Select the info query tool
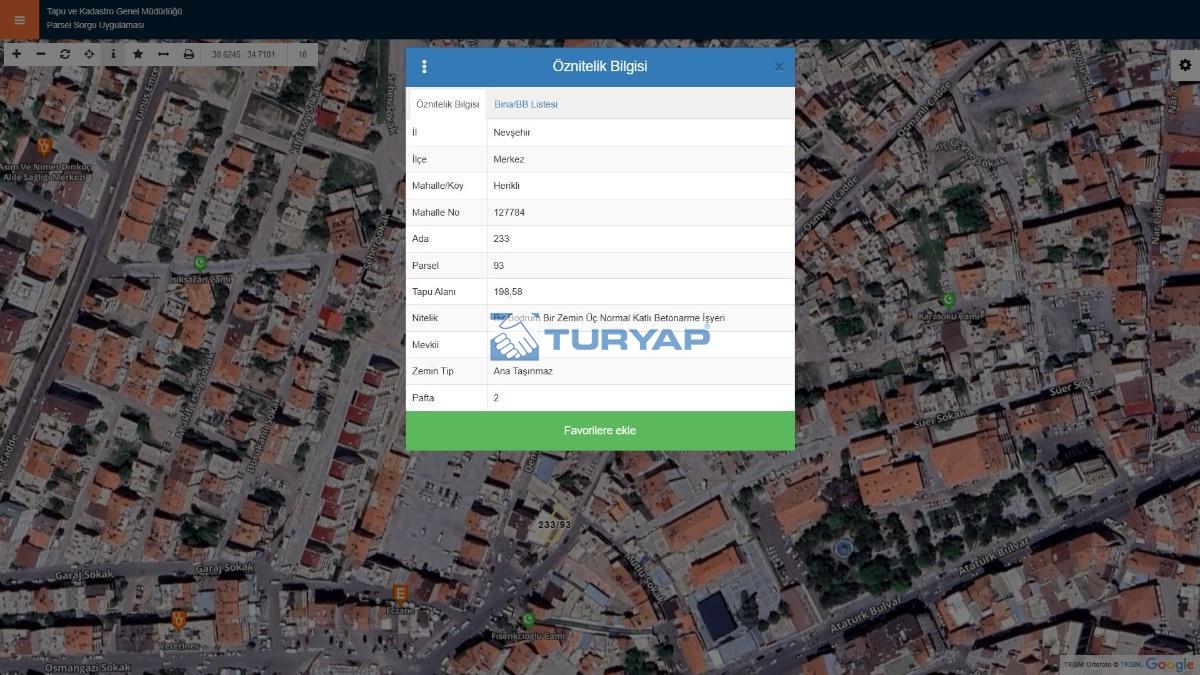Image resolution: width=1200 pixels, height=675 pixels. pos(113,54)
